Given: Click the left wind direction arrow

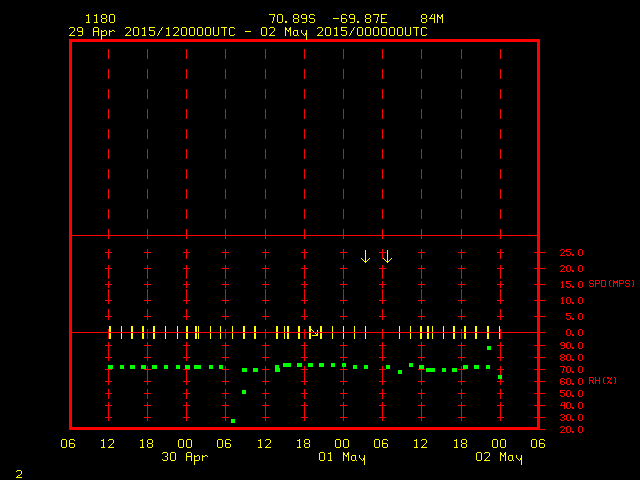Looking at the screenshot, I should pyautogui.click(x=365, y=256).
